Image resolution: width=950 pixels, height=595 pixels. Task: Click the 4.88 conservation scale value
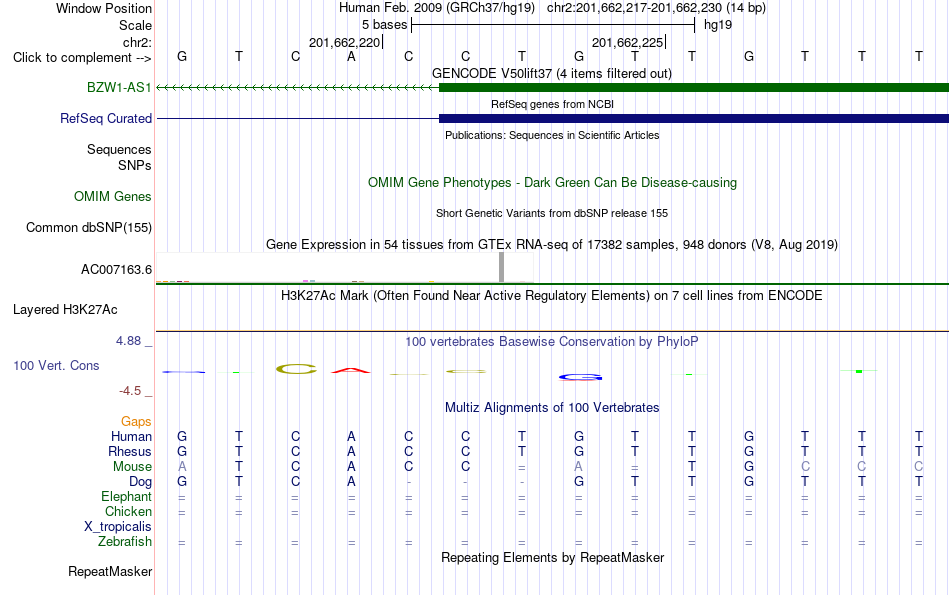tap(128, 341)
